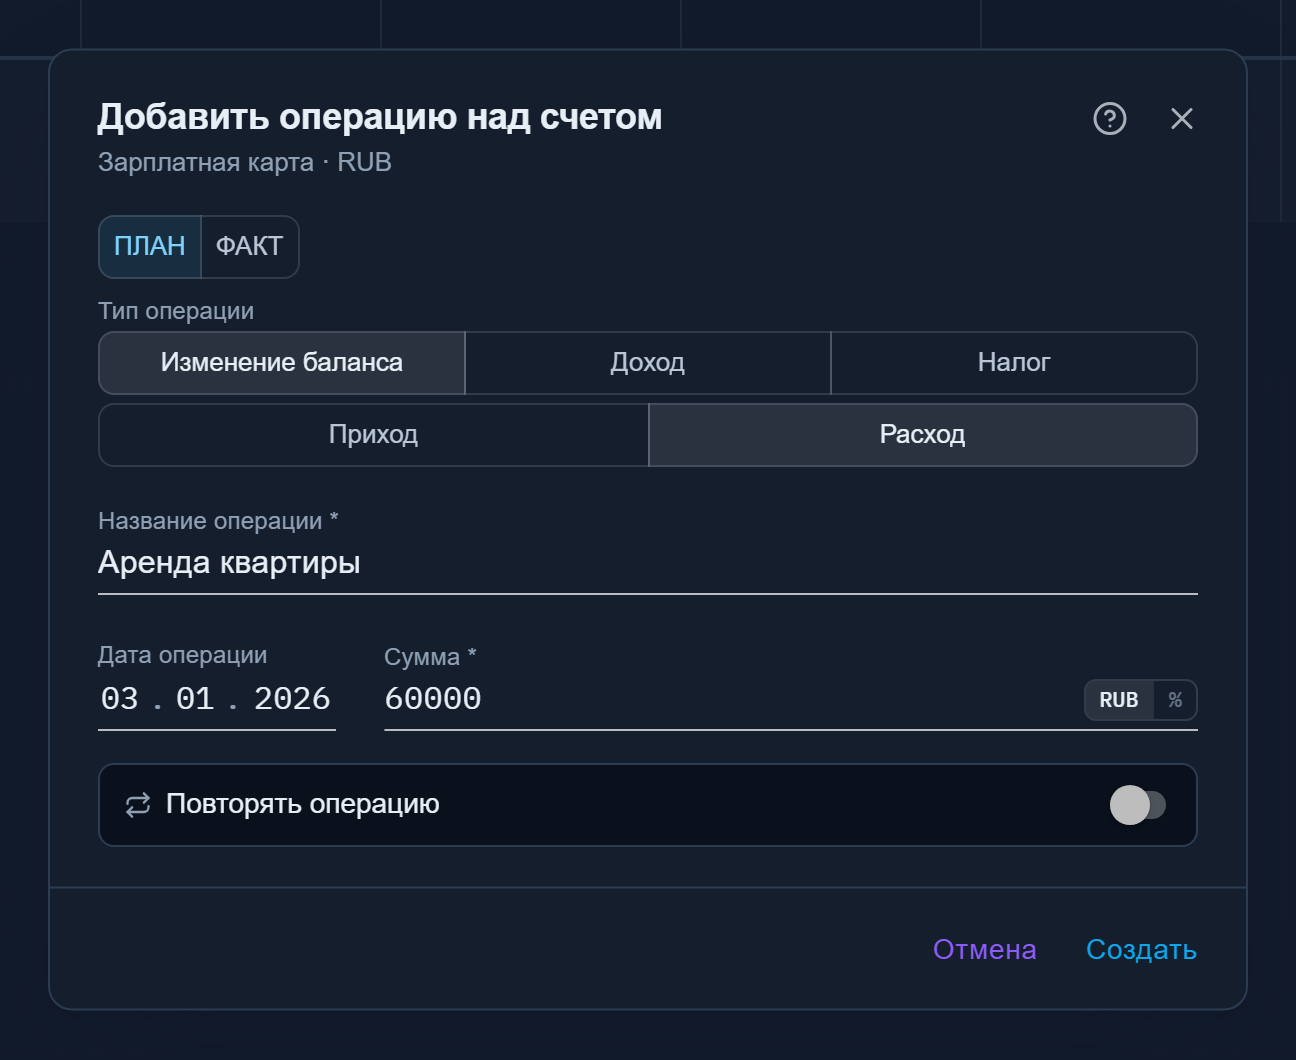Switch to the ФАКТ tab
1296x1060 pixels.
pyautogui.click(x=250, y=246)
